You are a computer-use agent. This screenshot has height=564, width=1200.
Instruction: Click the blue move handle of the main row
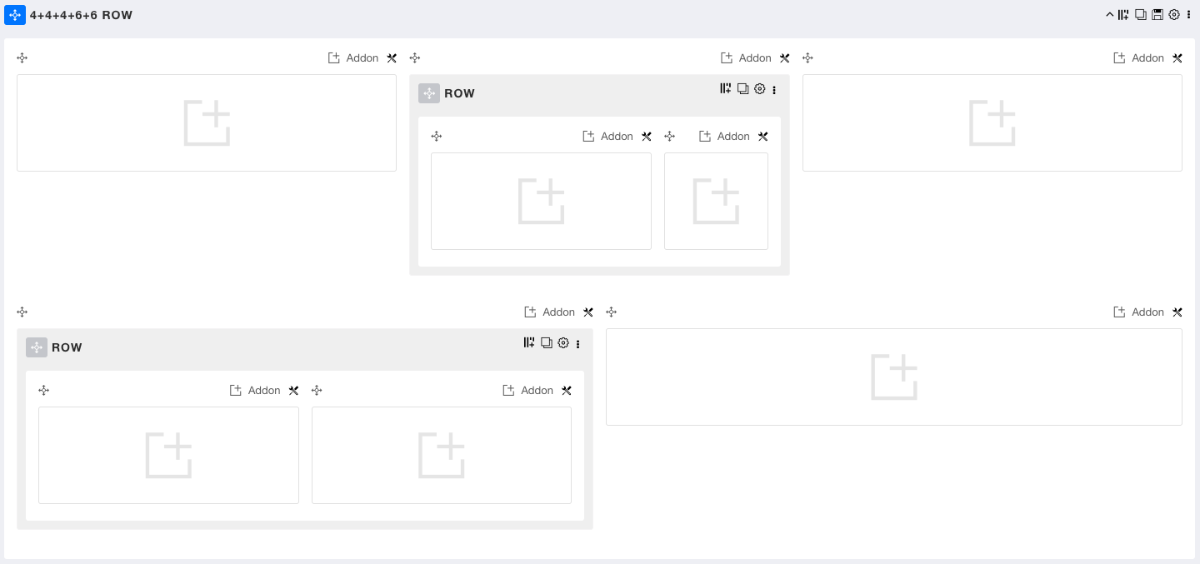point(15,15)
